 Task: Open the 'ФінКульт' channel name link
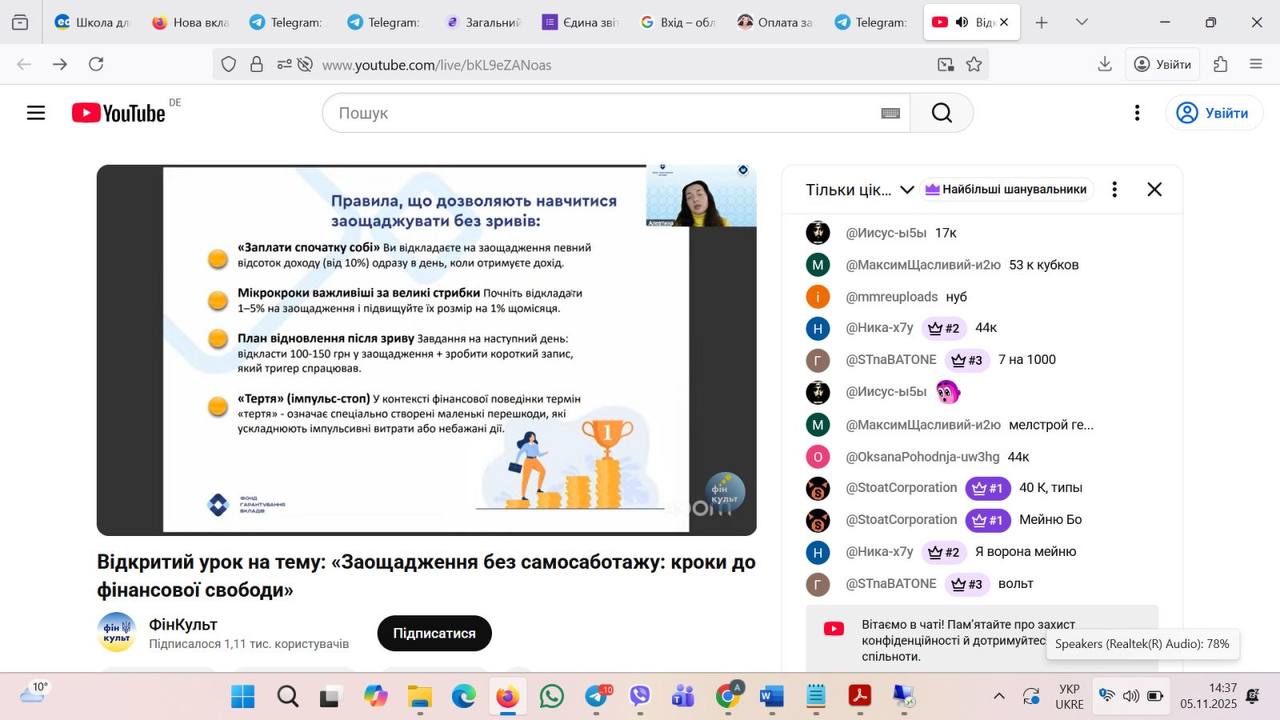(183, 624)
